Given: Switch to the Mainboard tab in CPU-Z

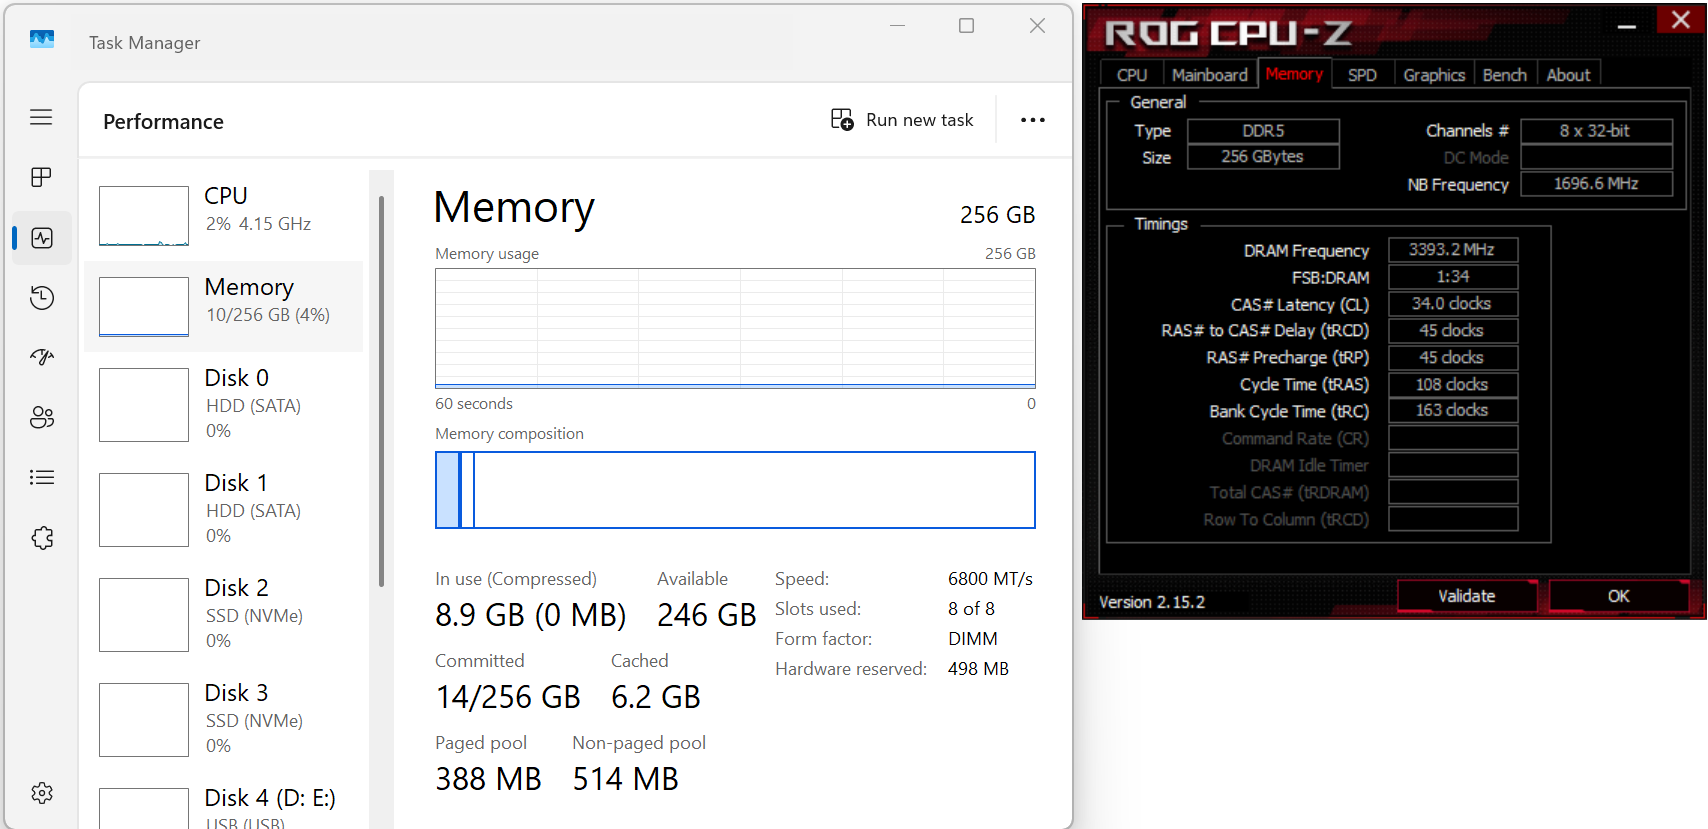Looking at the screenshot, I should coord(1209,75).
